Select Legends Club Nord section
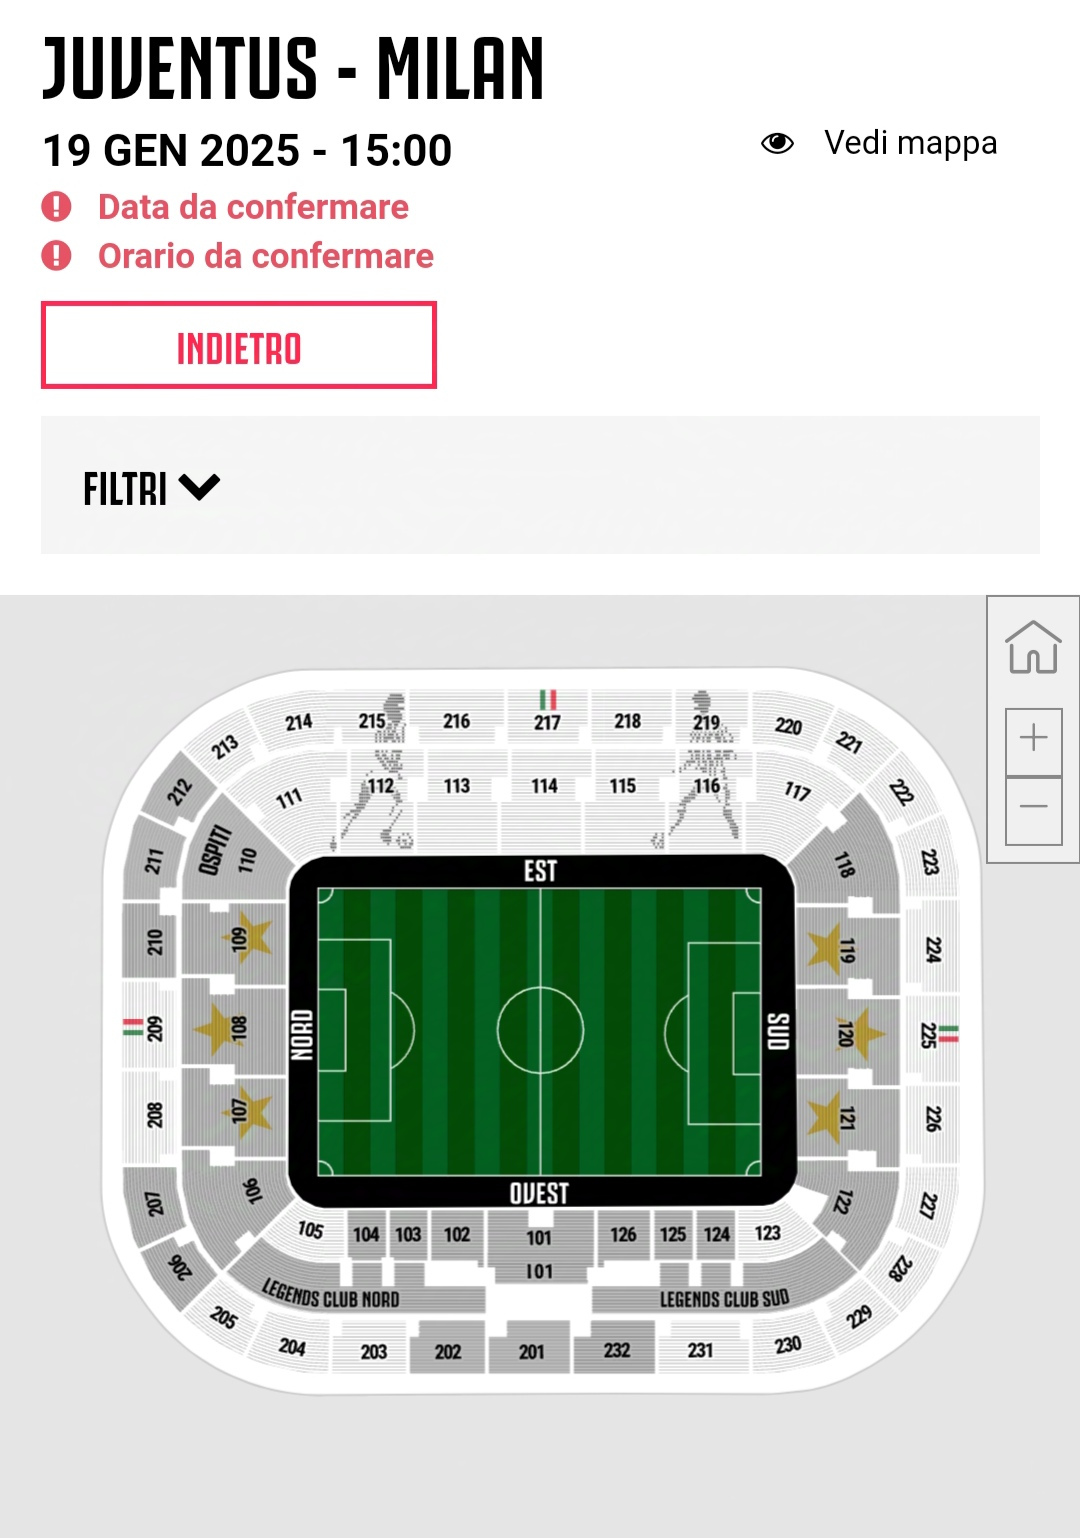 (331, 1295)
